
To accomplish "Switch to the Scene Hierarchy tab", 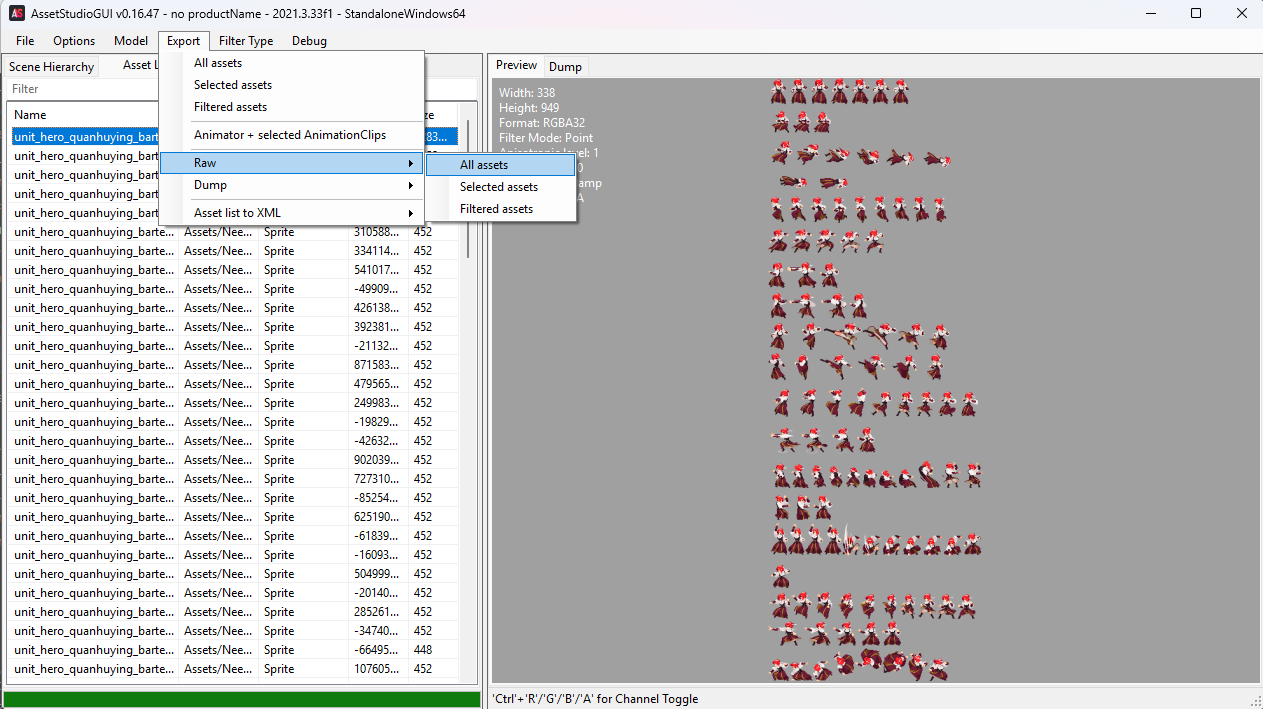I will (50, 66).
